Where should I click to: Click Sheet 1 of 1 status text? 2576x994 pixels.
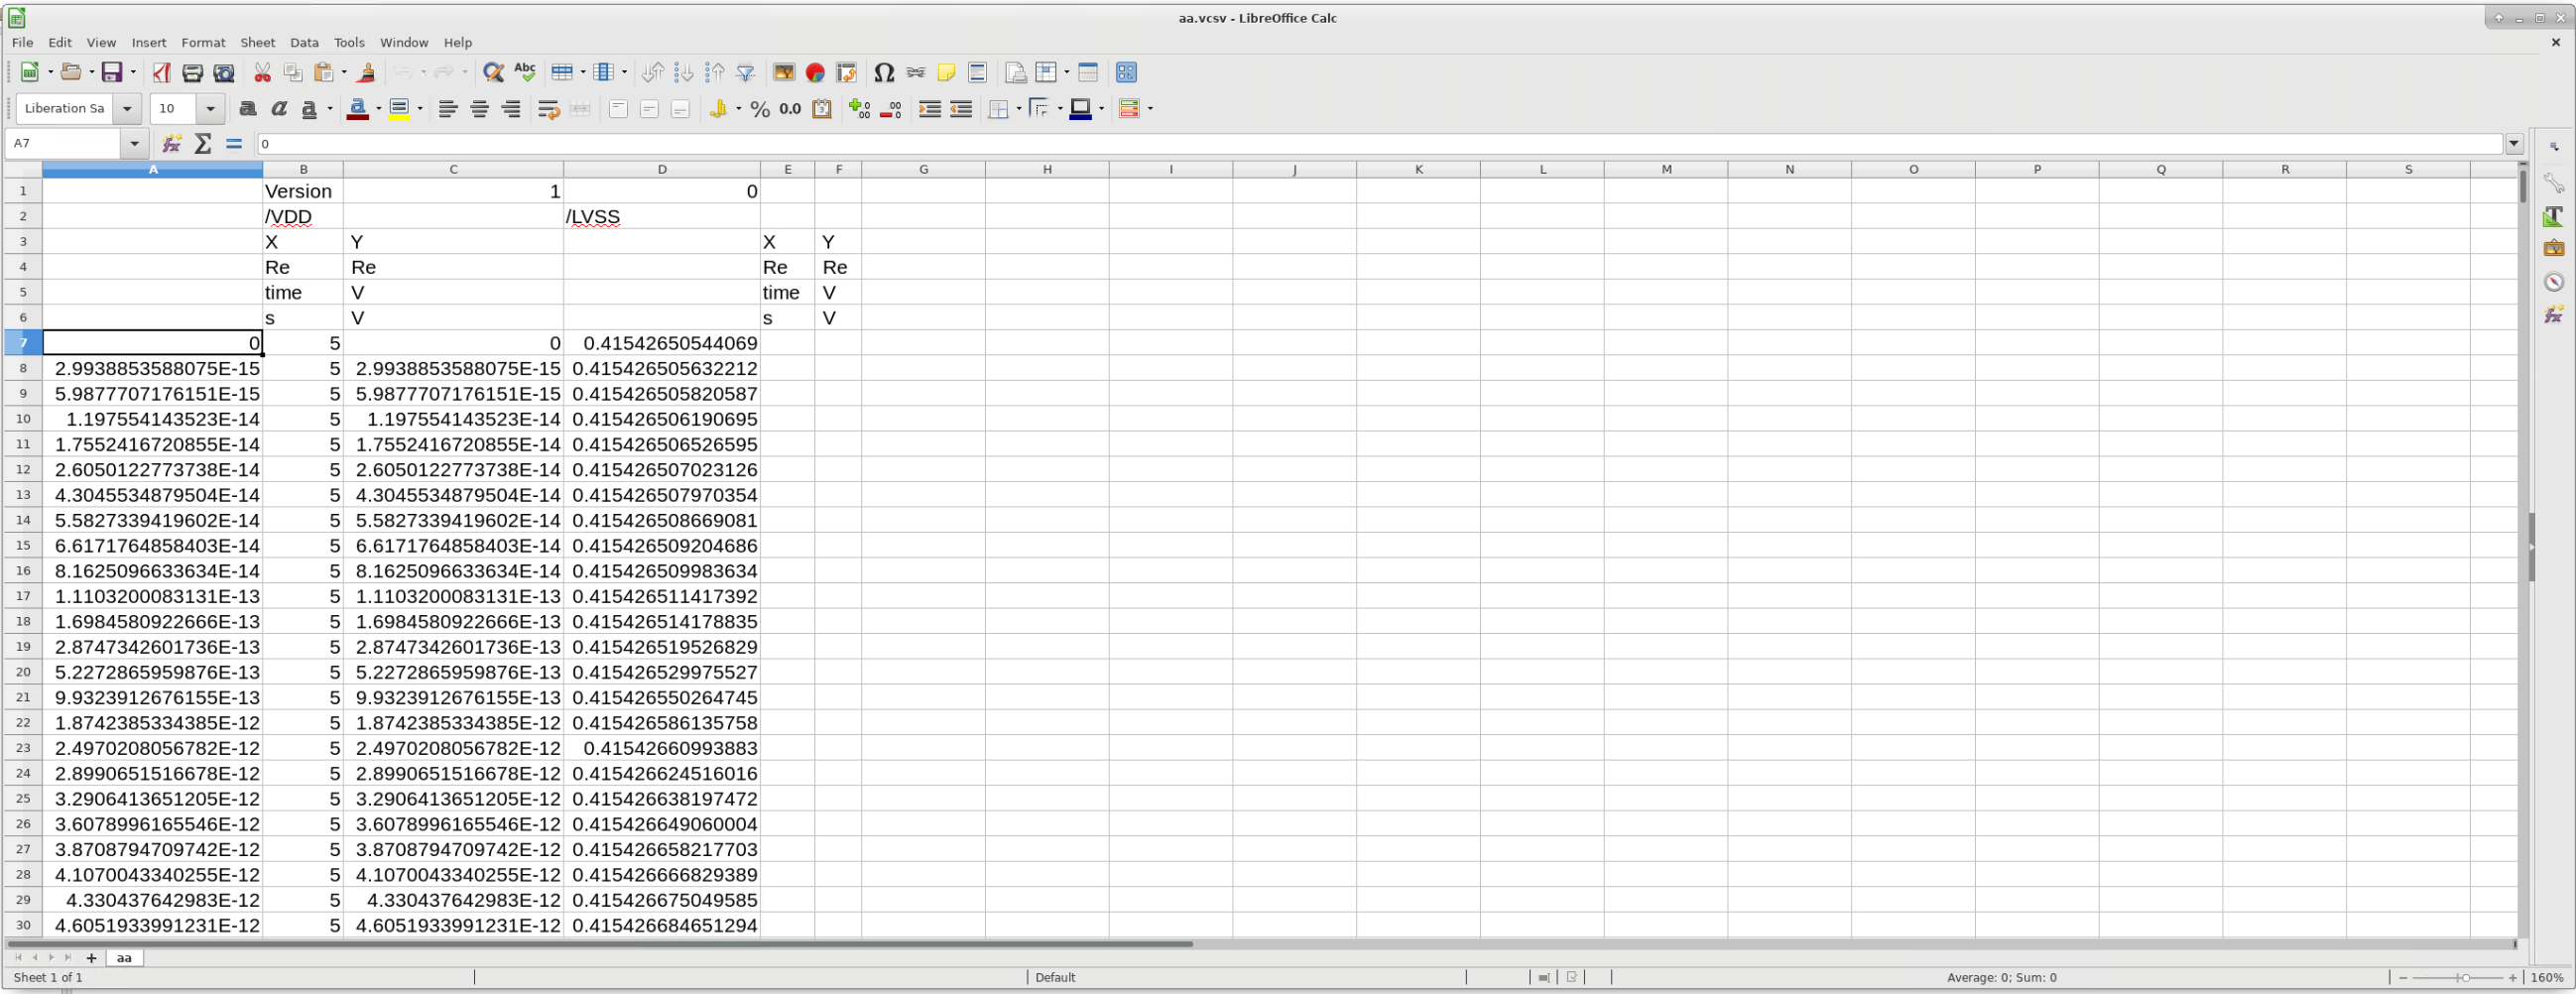48,978
